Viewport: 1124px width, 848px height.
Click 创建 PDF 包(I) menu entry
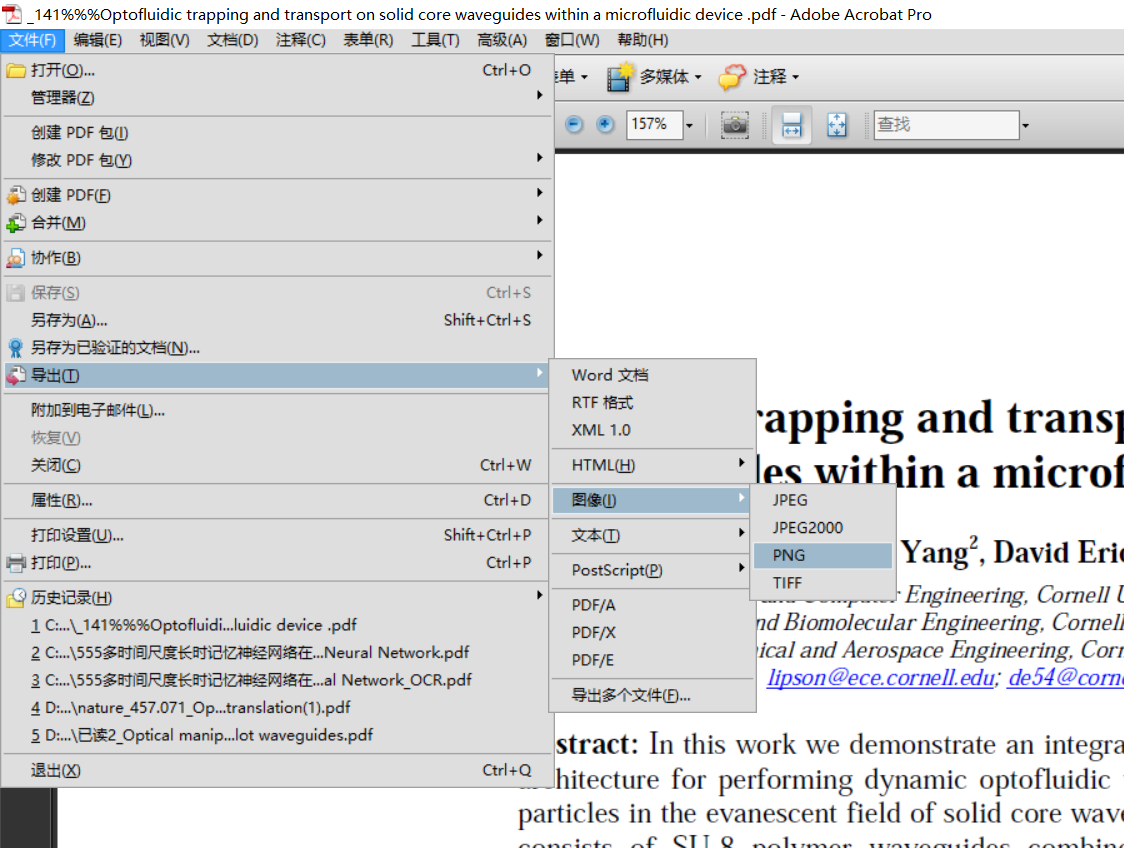tap(277, 133)
